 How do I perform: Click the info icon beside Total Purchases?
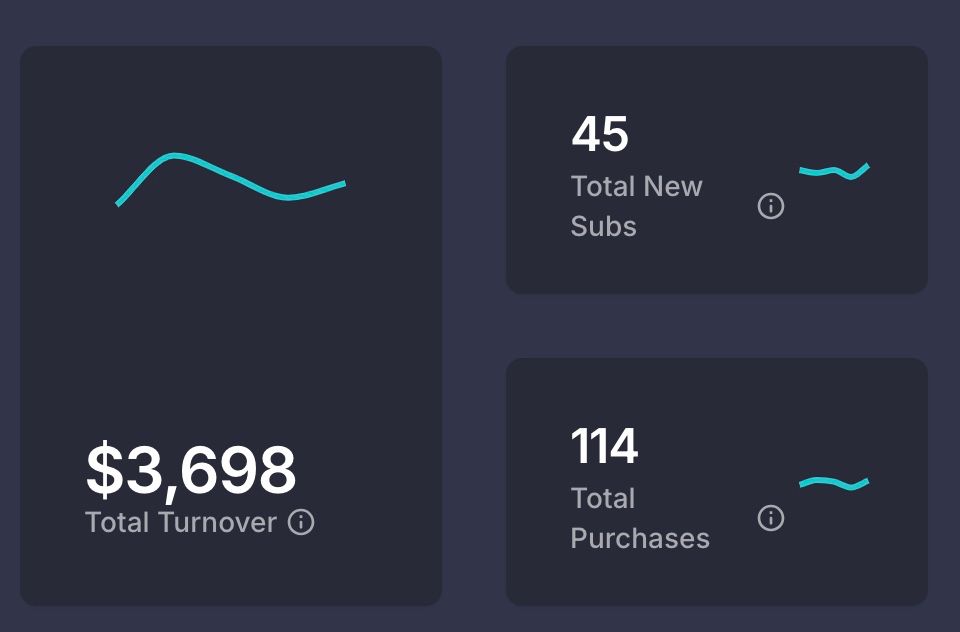click(770, 517)
